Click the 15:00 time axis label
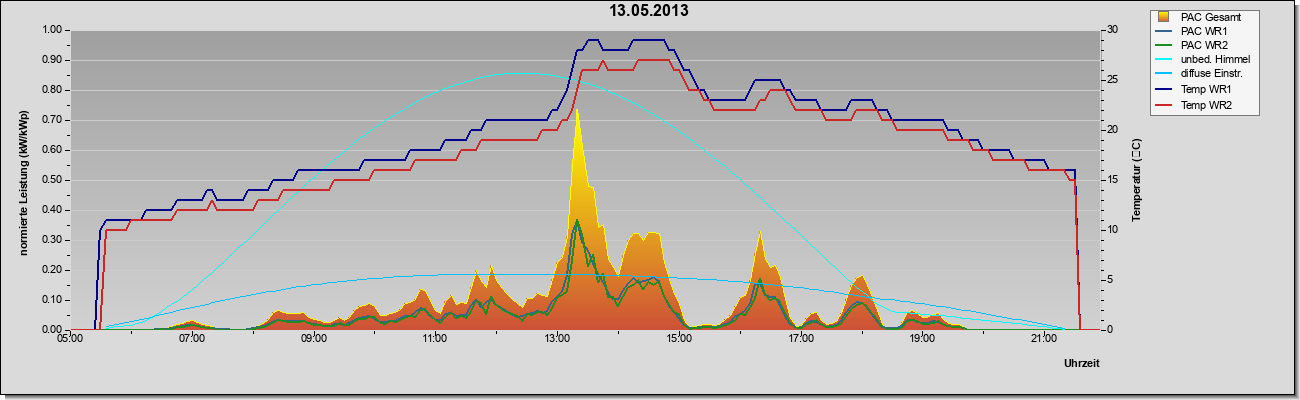 tap(679, 340)
